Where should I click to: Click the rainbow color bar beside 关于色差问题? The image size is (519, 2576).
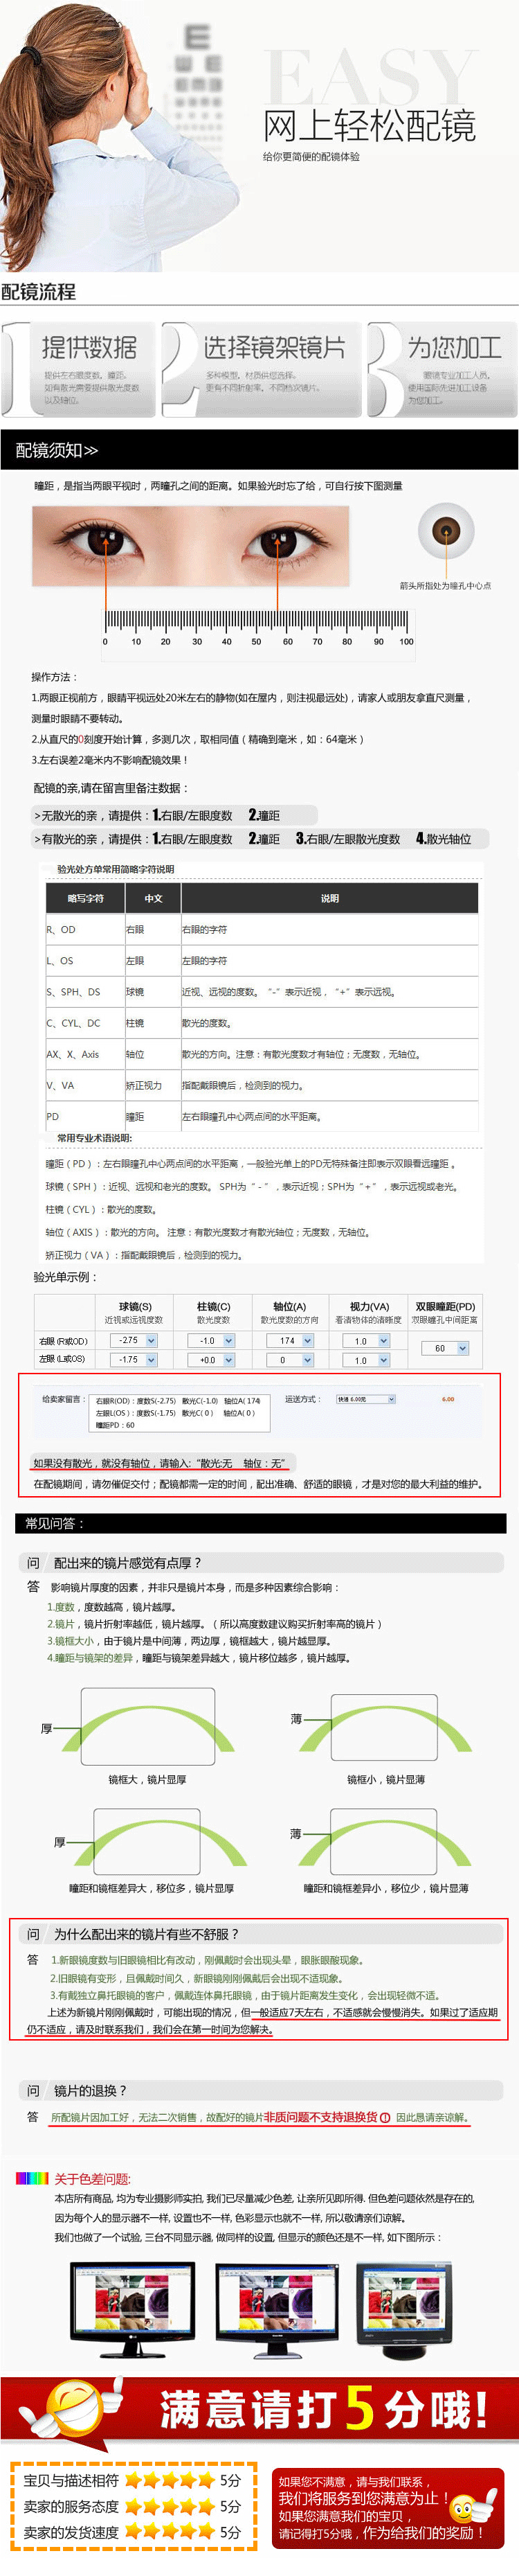pyautogui.click(x=32, y=2178)
